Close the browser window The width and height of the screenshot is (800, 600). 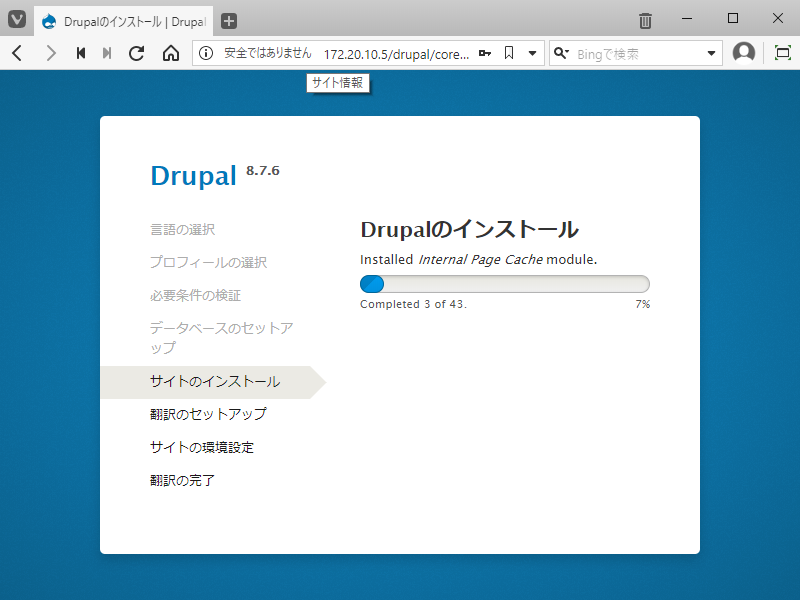click(x=778, y=19)
